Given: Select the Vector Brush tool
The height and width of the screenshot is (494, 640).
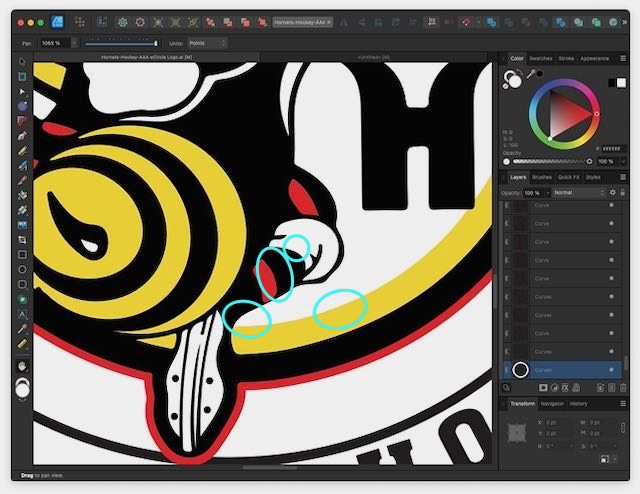Looking at the screenshot, I should click(x=22, y=165).
